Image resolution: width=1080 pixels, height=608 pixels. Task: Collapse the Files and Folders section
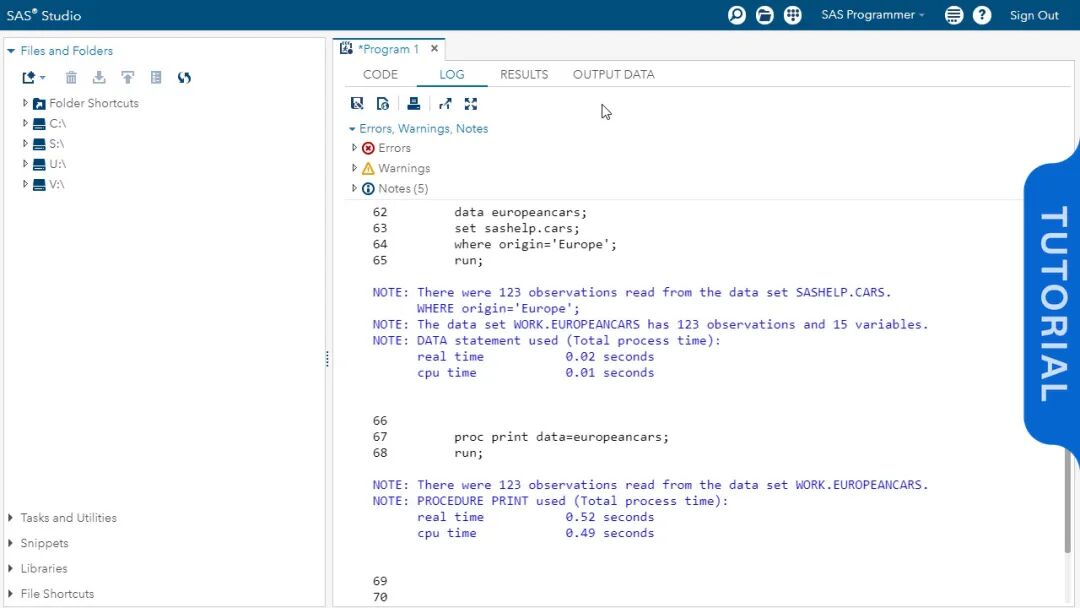pos(10,51)
